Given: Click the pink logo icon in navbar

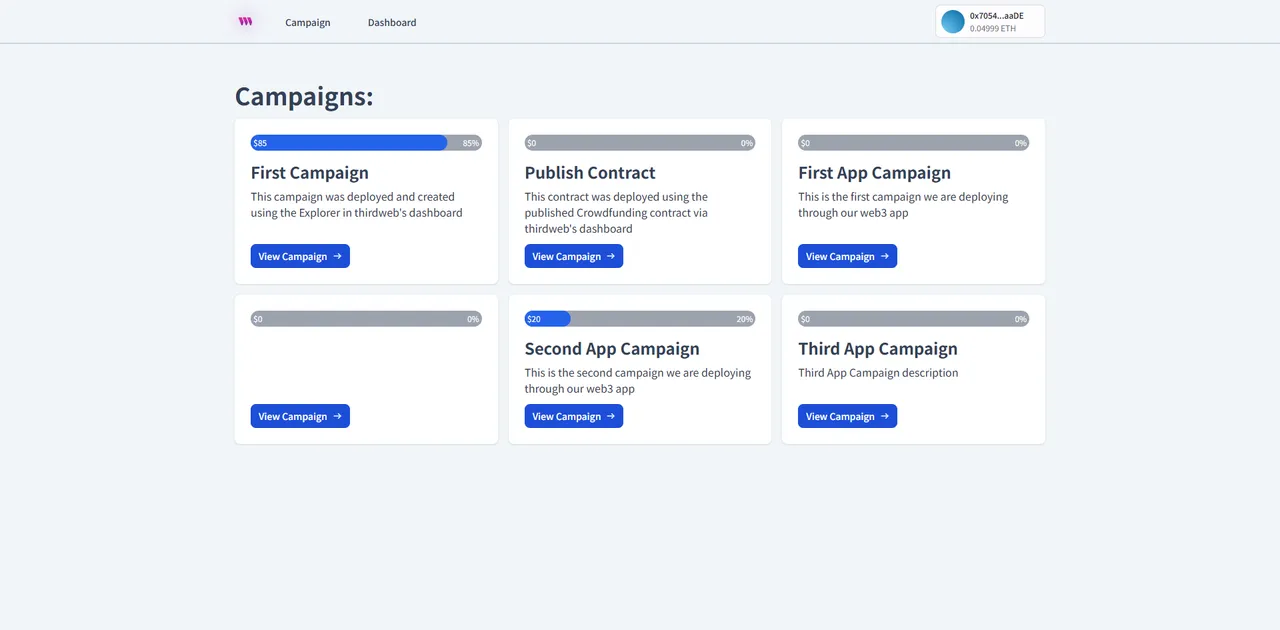Looking at the screenshot, I should click(x=245, y=21).
